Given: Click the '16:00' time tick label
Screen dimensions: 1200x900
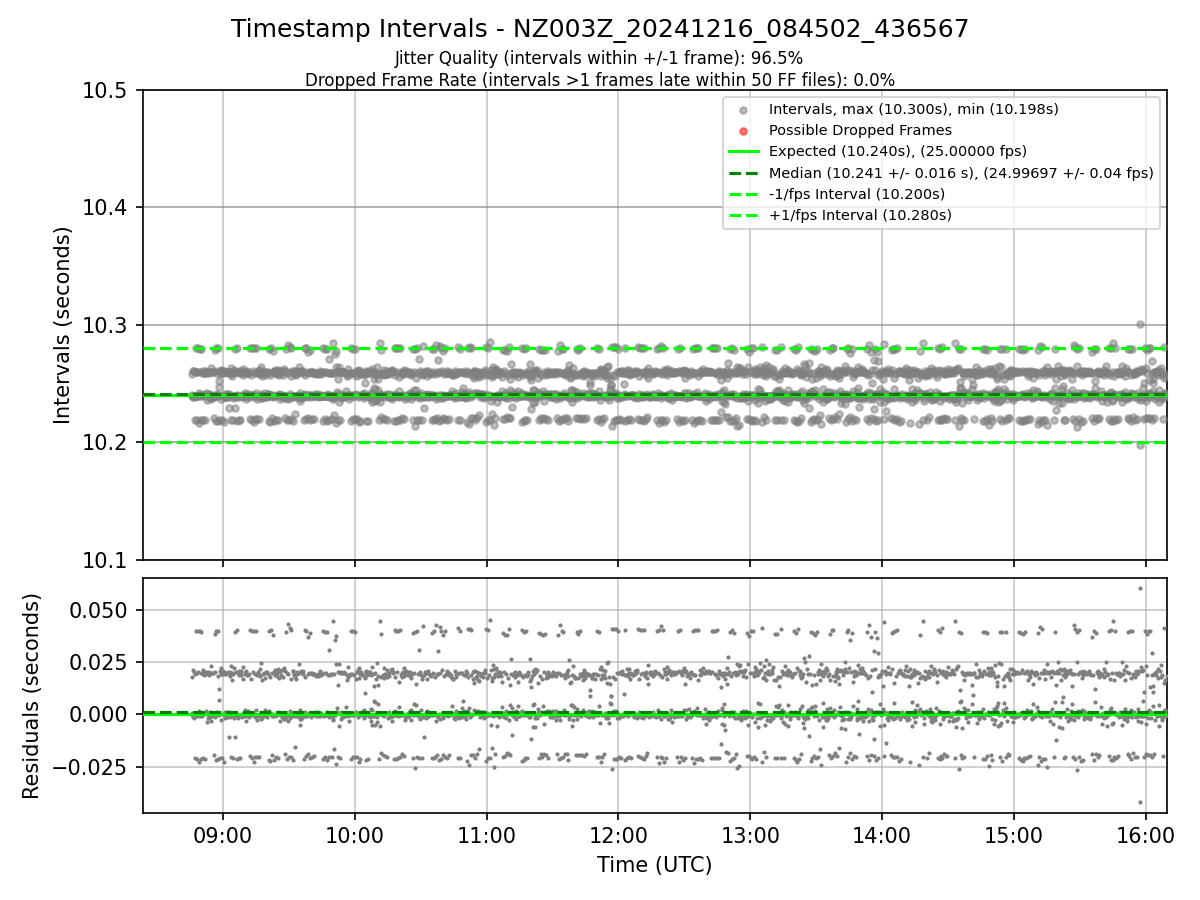Looking at the screenshot, I should coord(1145,834).
